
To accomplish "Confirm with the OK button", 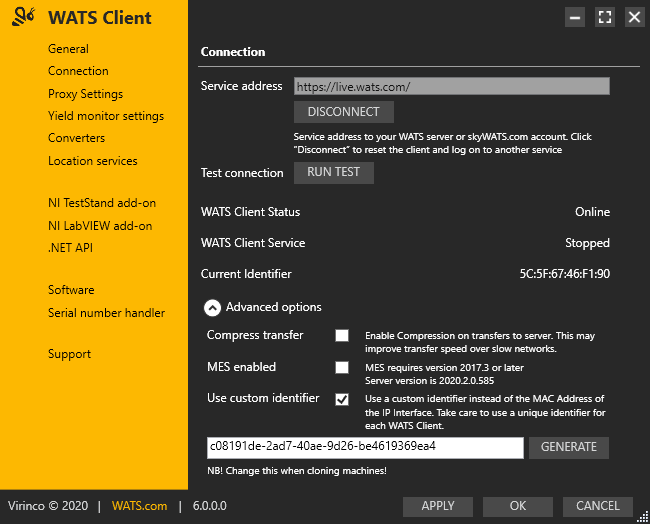I will click(x=518, y=506).
